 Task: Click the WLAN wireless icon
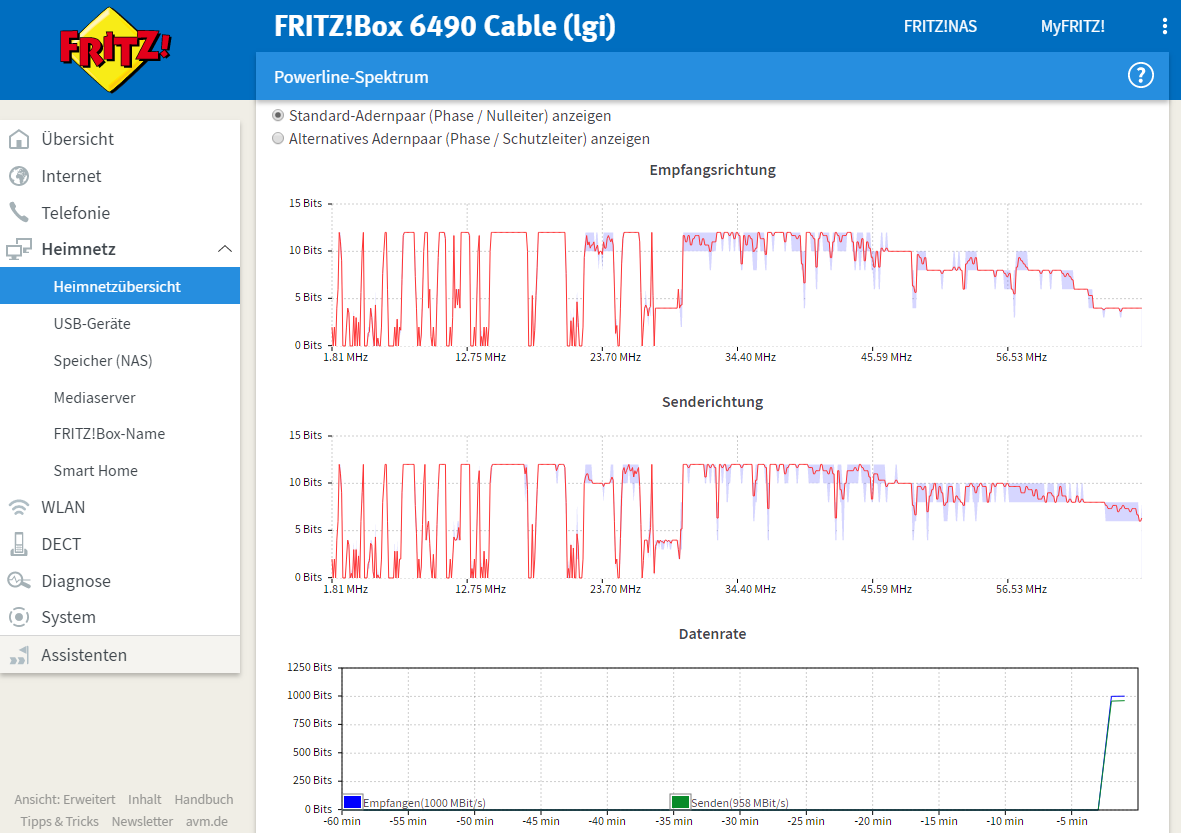19,508
